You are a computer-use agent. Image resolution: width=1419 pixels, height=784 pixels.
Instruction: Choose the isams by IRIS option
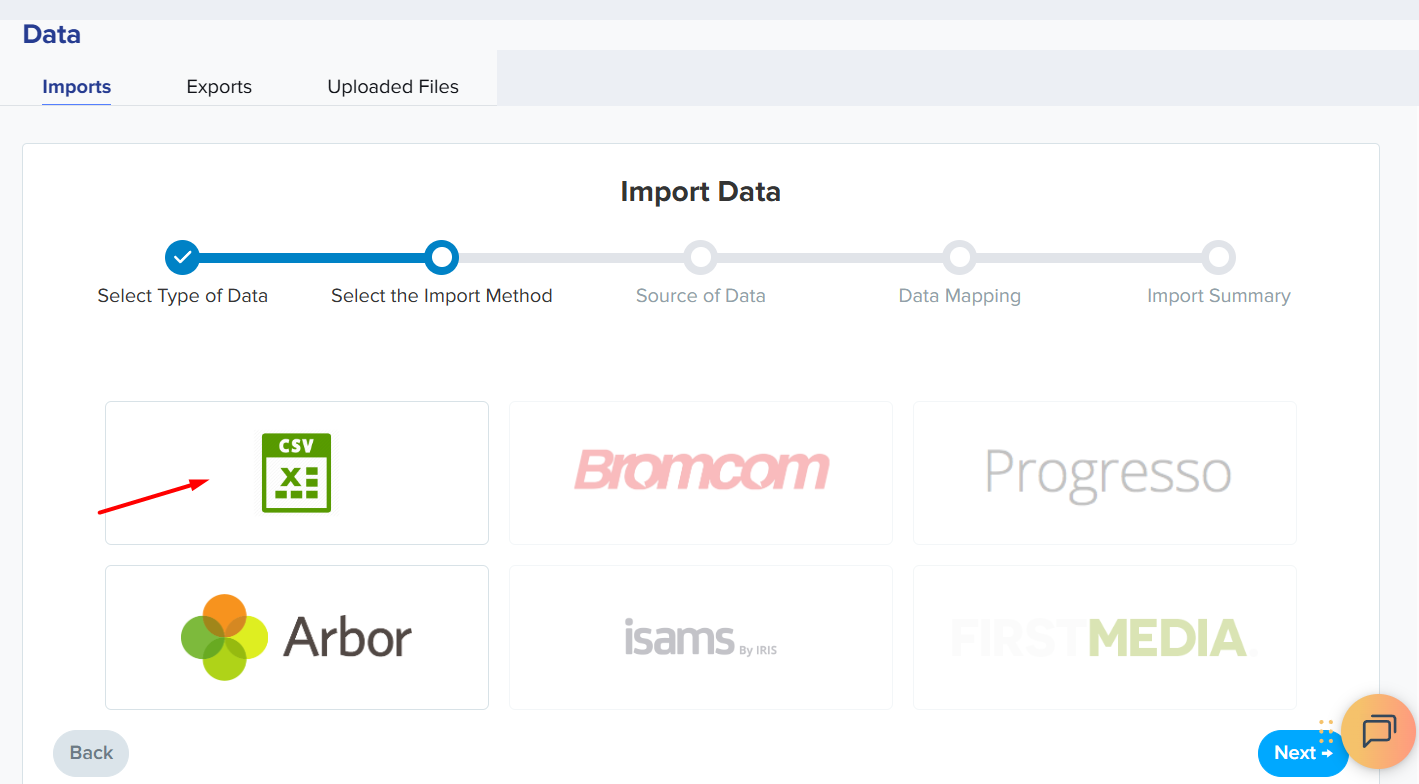[700, 637]
